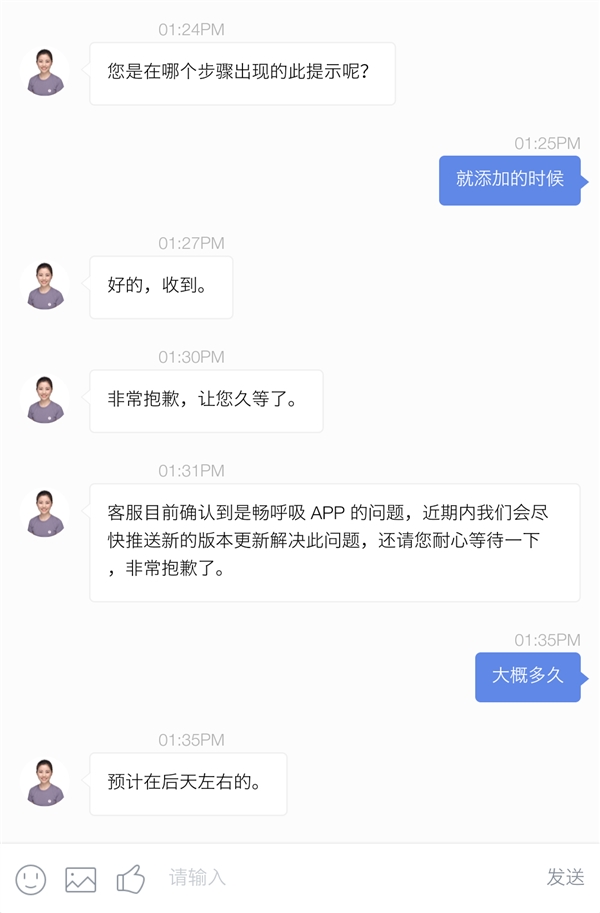This screenshot has height=913, width=600.
Task: Click the image upload icon
Action: click(x=80, y=879)
